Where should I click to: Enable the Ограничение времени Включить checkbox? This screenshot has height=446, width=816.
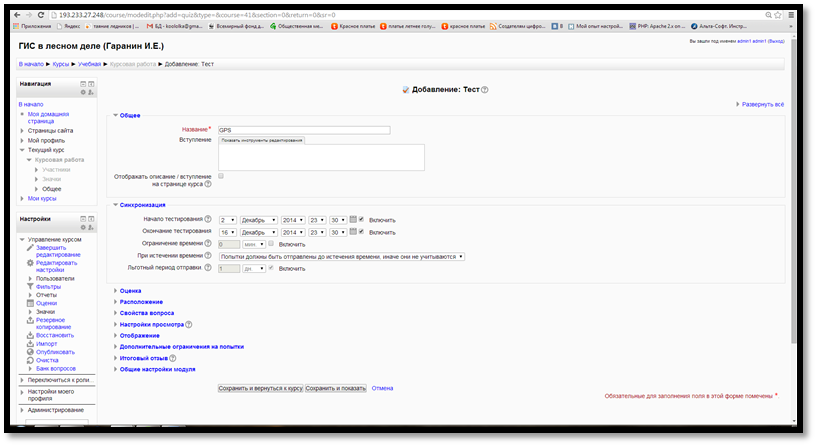click(x=271, y=244)
